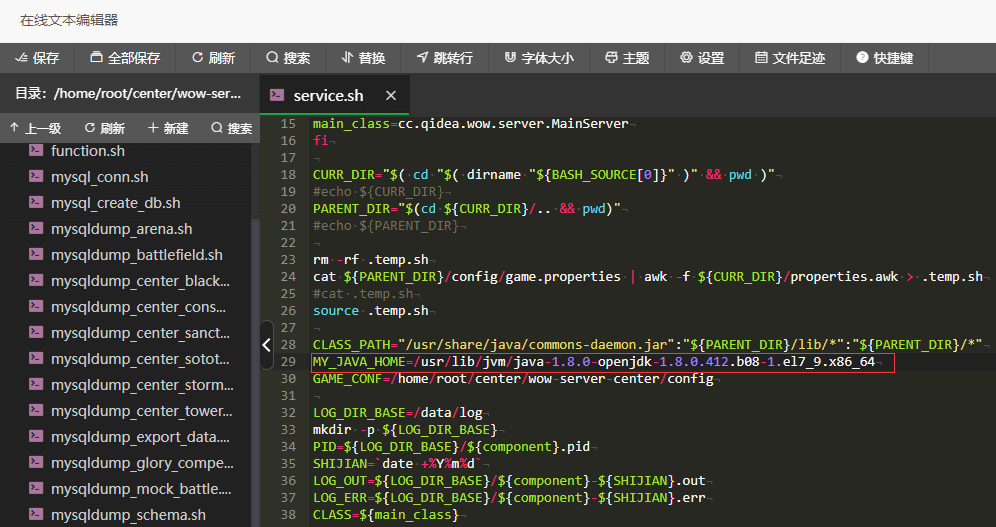Go up one level (上一级) in the directory
Viewport: 996px width, 527px height.
coord(35,128)
